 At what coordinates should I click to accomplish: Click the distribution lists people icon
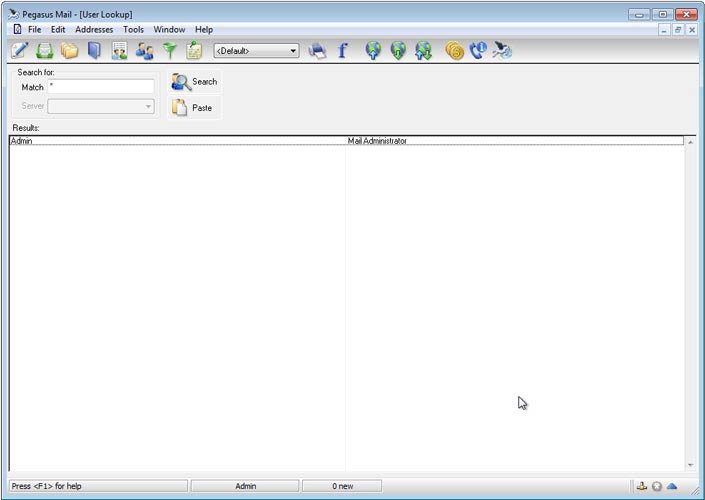[145, 50]
